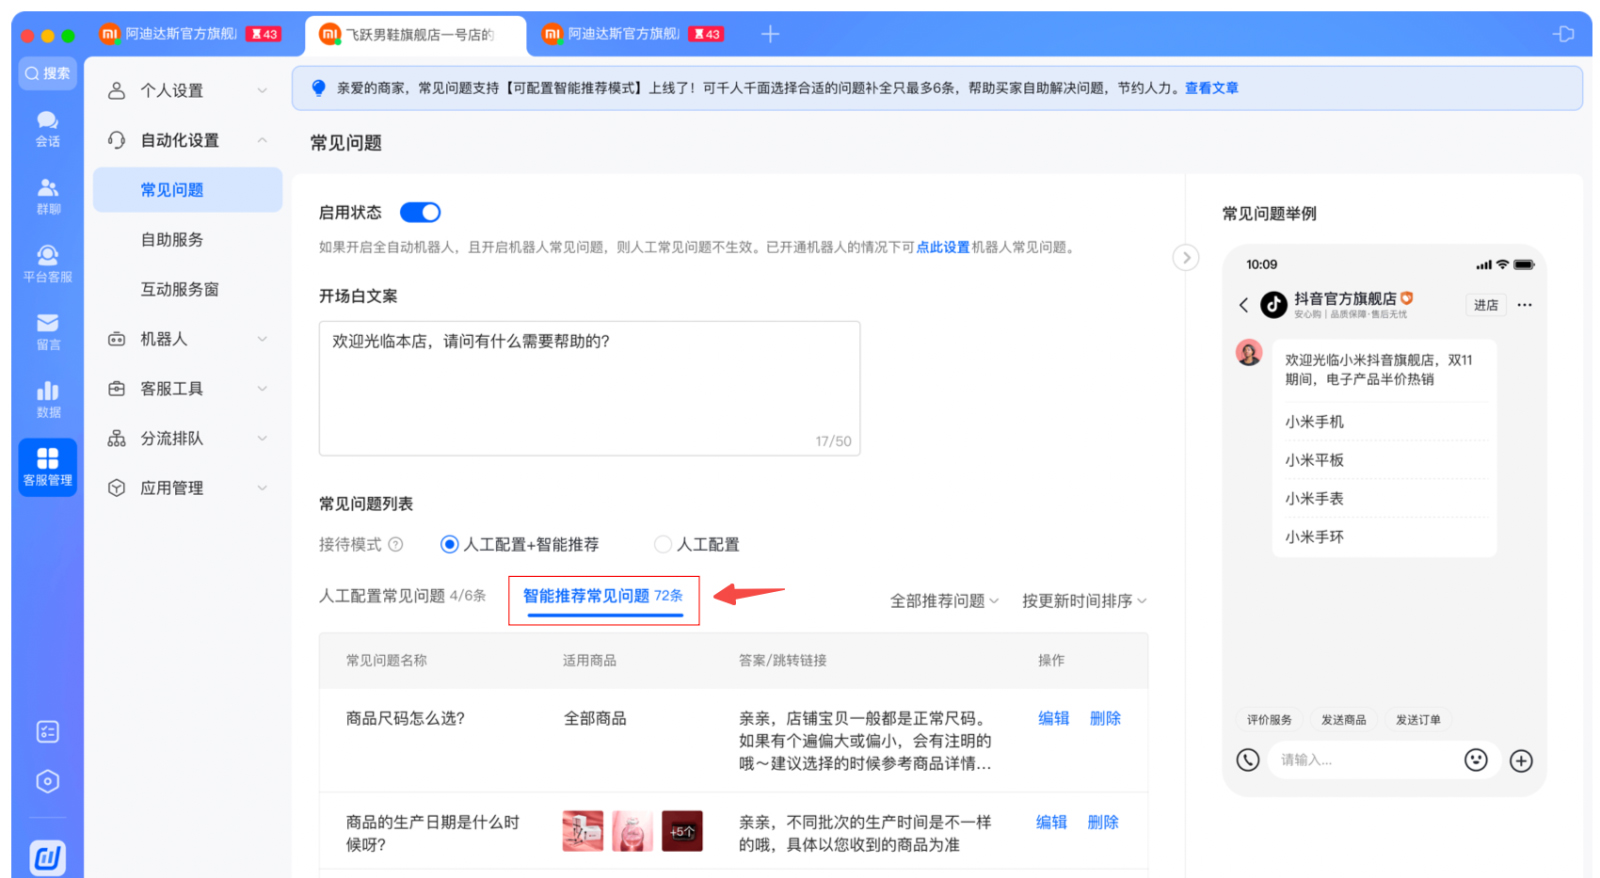Collapse the preview panel with arrow button
The image size is (1600, 878).
[1186, 258]
